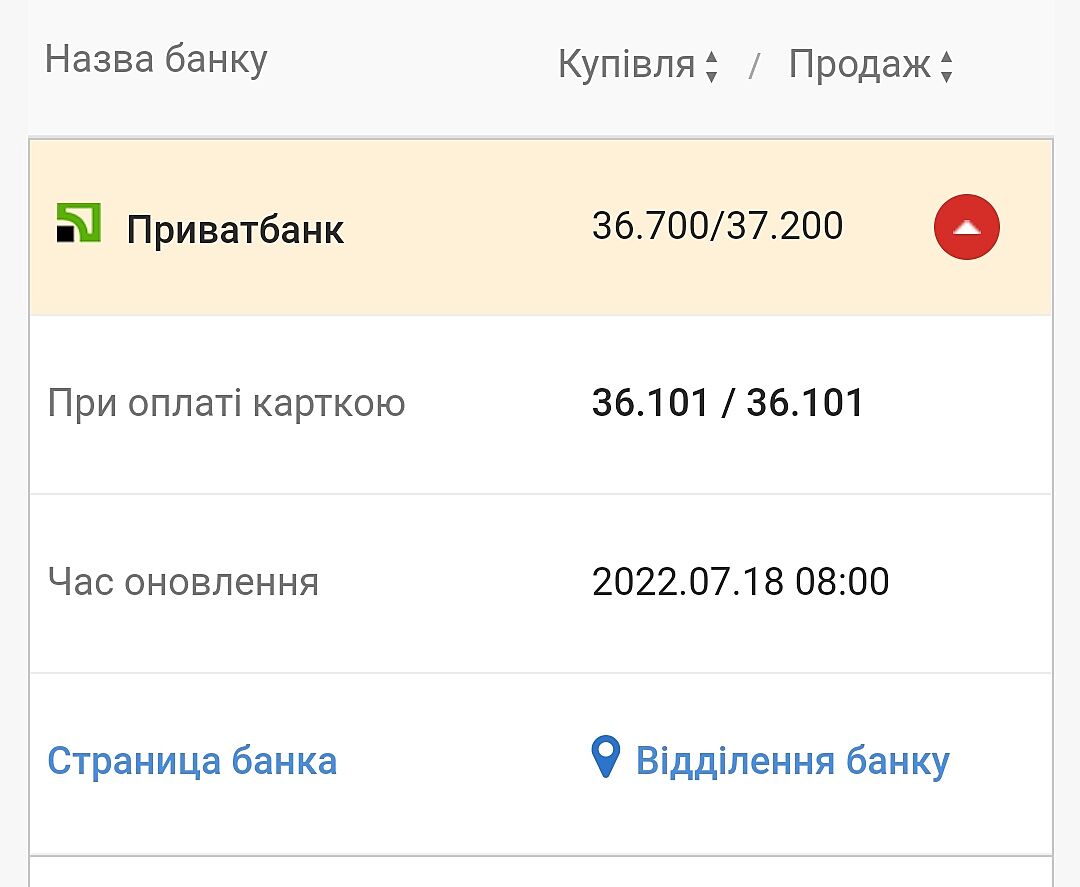Select the Приватбанк bank name
This screenshot has height=887, width=1080.
[x=235, y=230]
